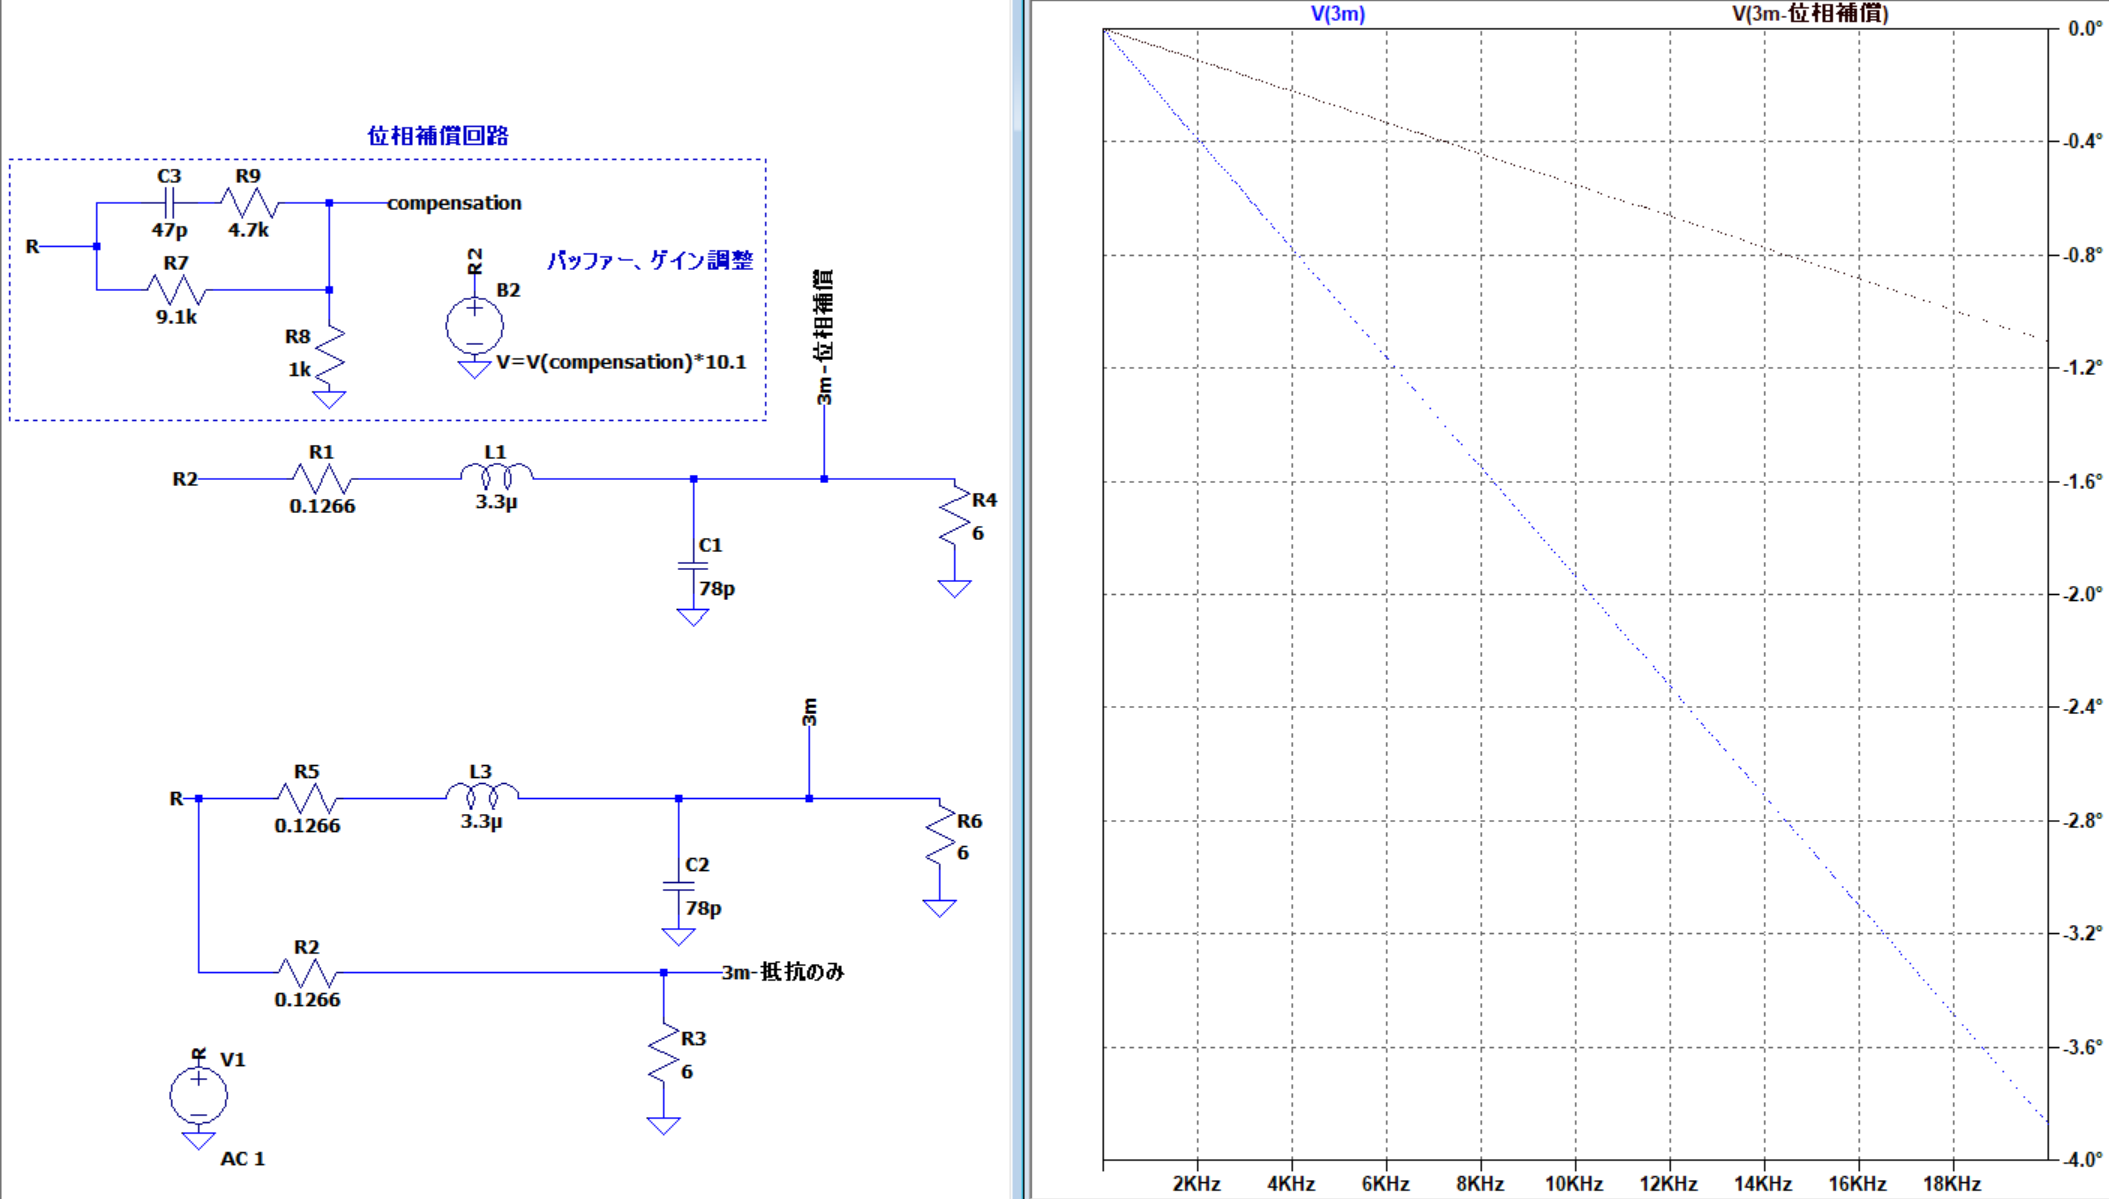
Task: Click the ground symbol below R3
Action: pos(664,1125)
